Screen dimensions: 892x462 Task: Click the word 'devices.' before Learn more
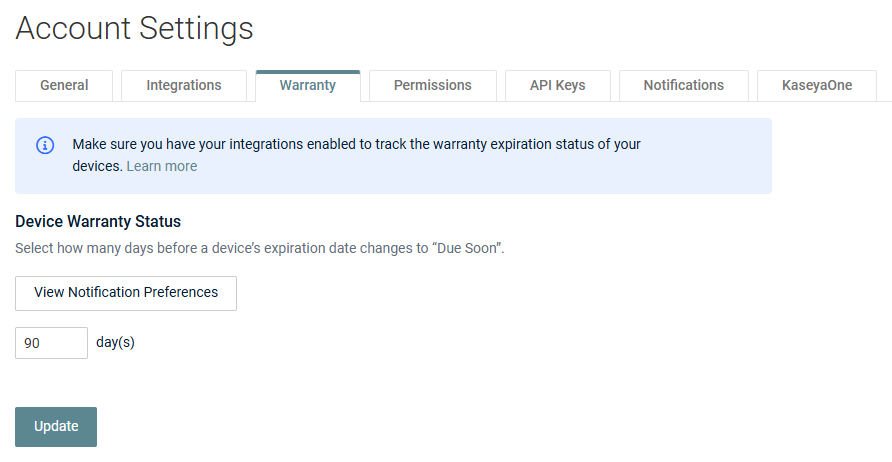tap(97, 166)
